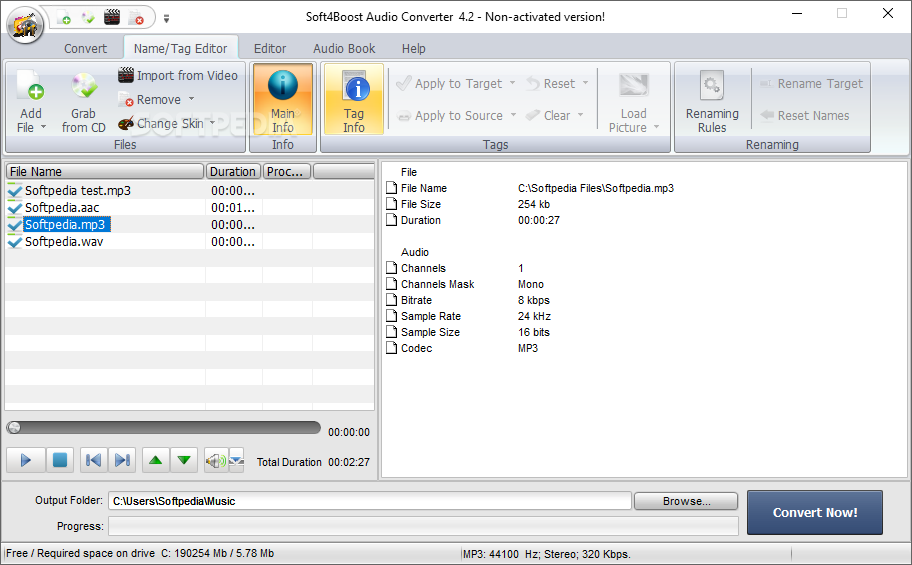Move selected file up in list
The image size is (912, 565).
155,460
